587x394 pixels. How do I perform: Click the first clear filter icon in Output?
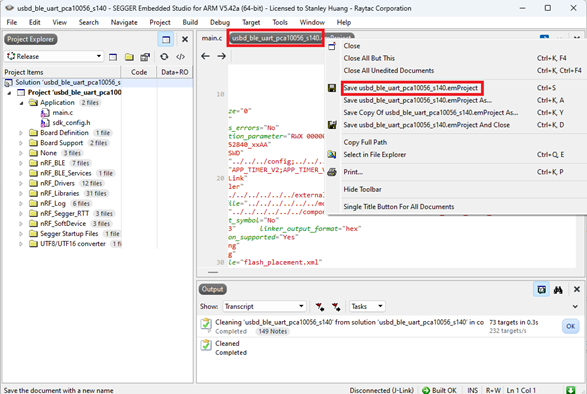(x=320, y=307)
